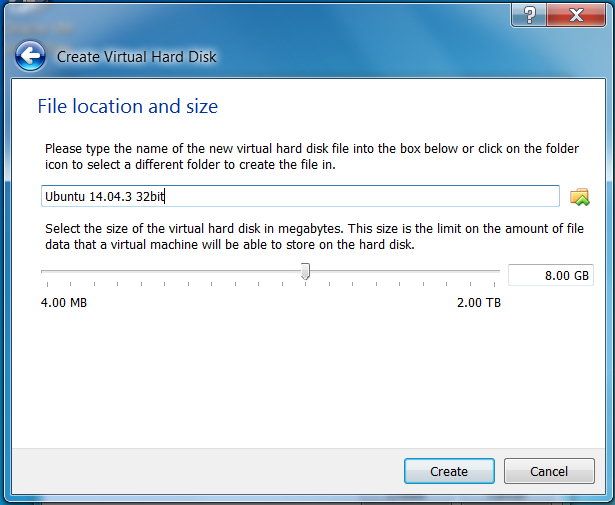Click the disk size slider handle

tap(305, 271)
